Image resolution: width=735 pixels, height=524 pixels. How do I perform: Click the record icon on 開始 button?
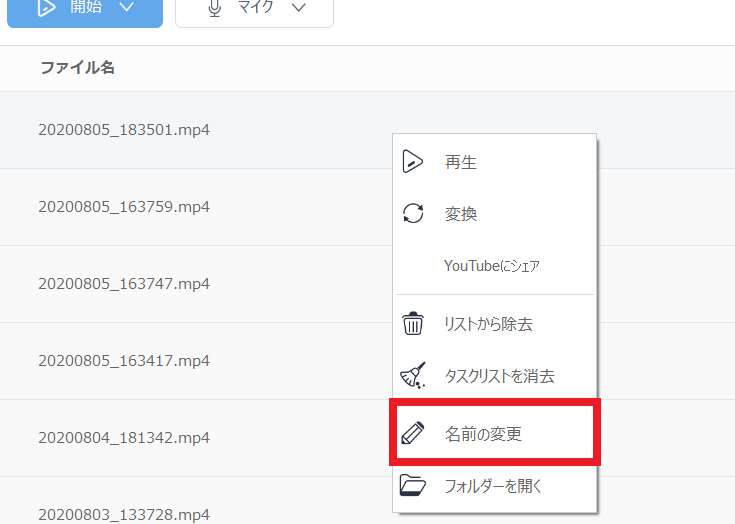point(46,8)
